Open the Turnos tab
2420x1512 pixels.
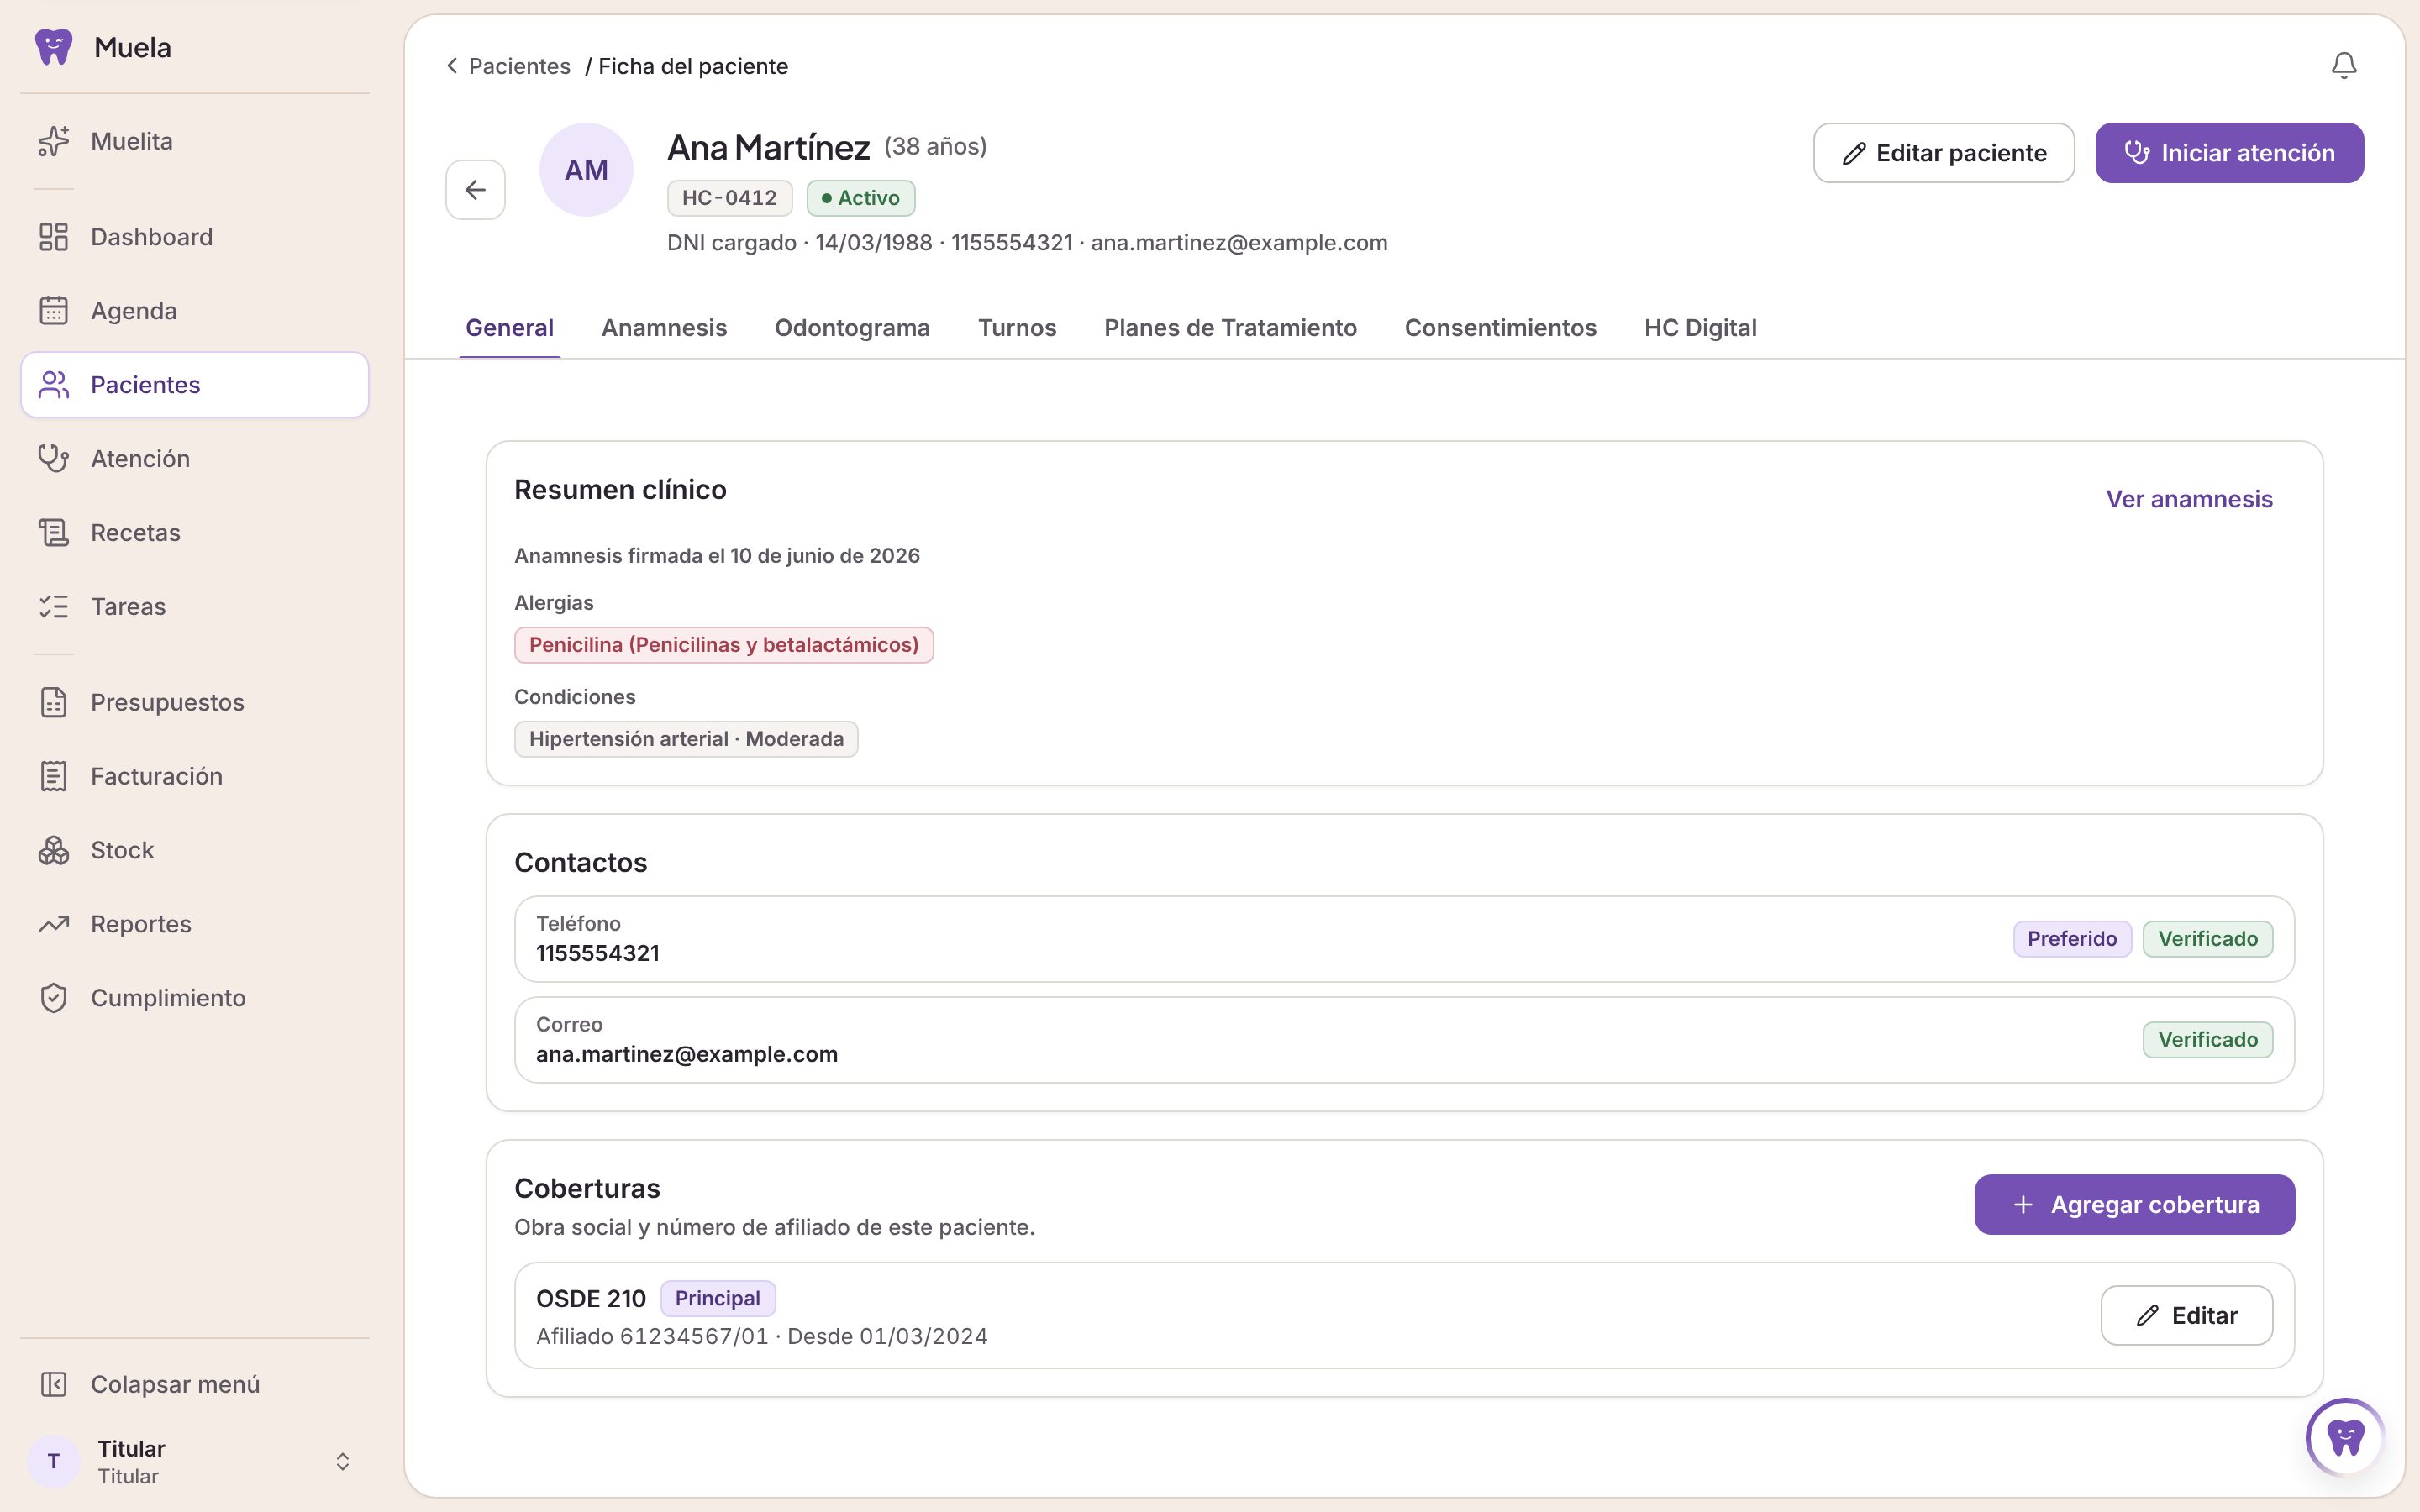(1017, 328)
